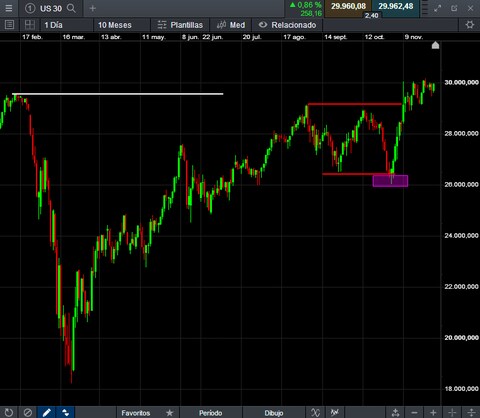480x418 pixels.
Task: Click the scroll-to-top arrow above price axis
Action: tap(435, 45)
